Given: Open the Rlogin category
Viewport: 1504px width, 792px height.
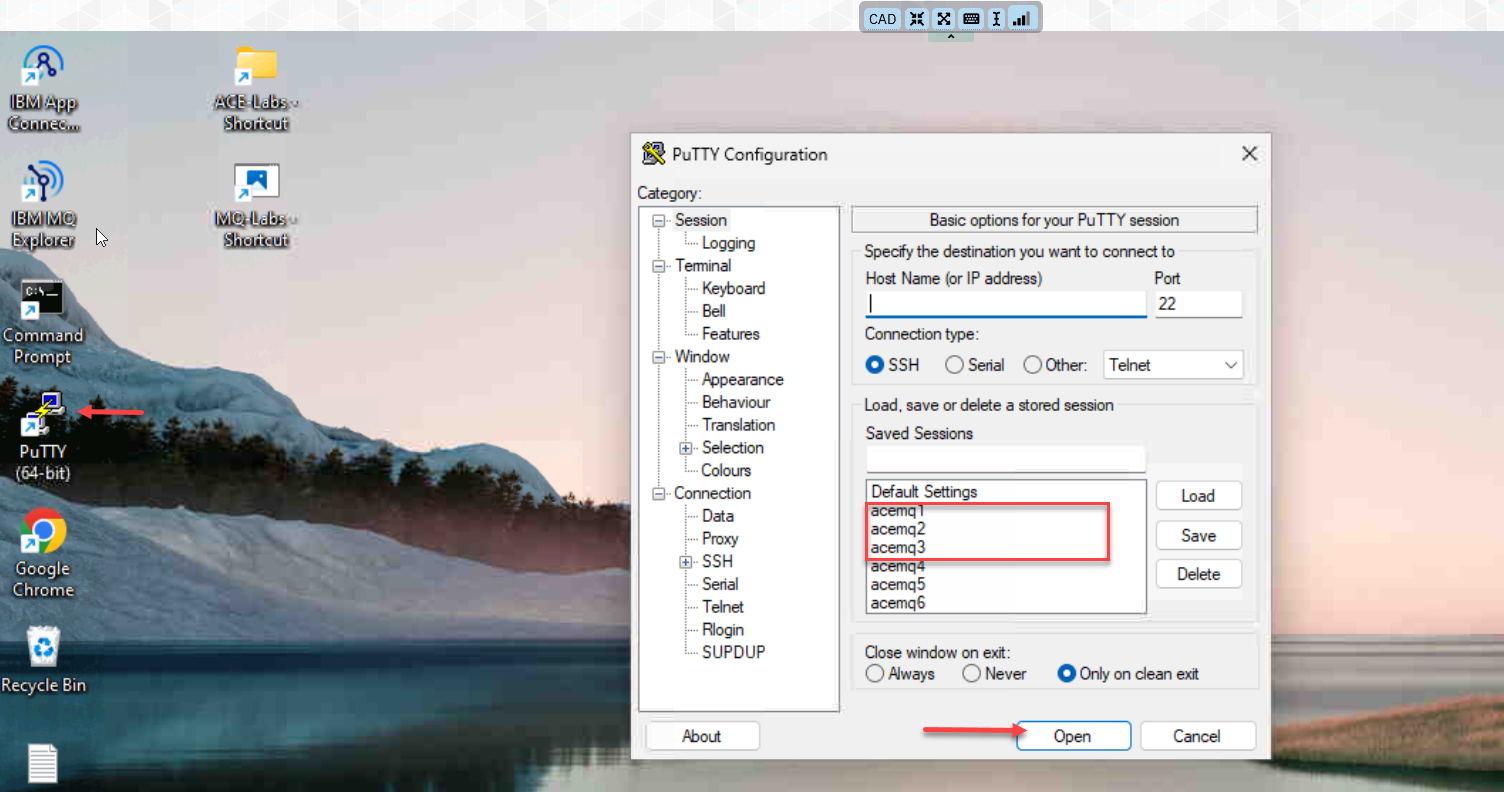Looking at the screenshot, I should pyautogui.click(x=723, y=630).
